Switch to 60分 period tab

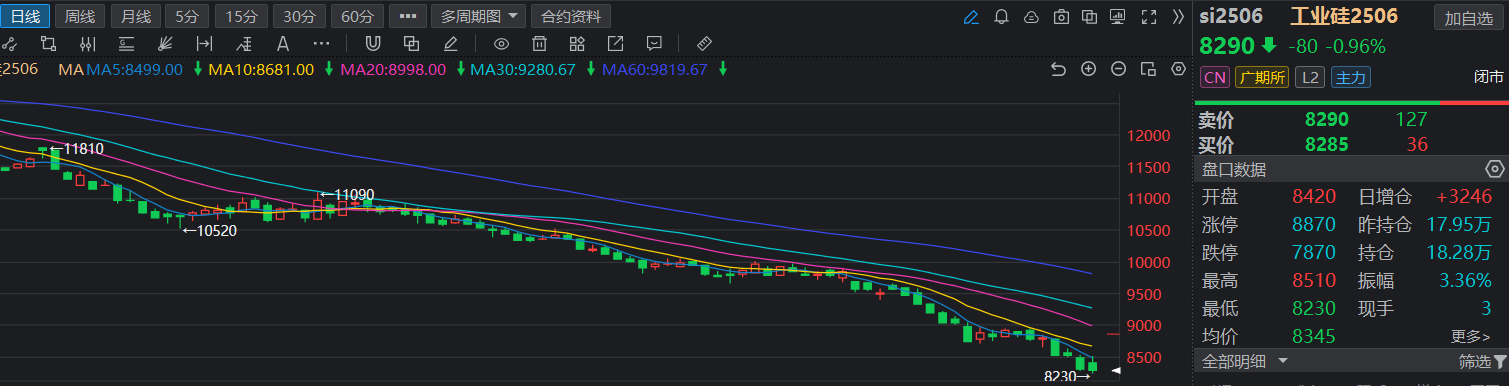coord(357,16)
